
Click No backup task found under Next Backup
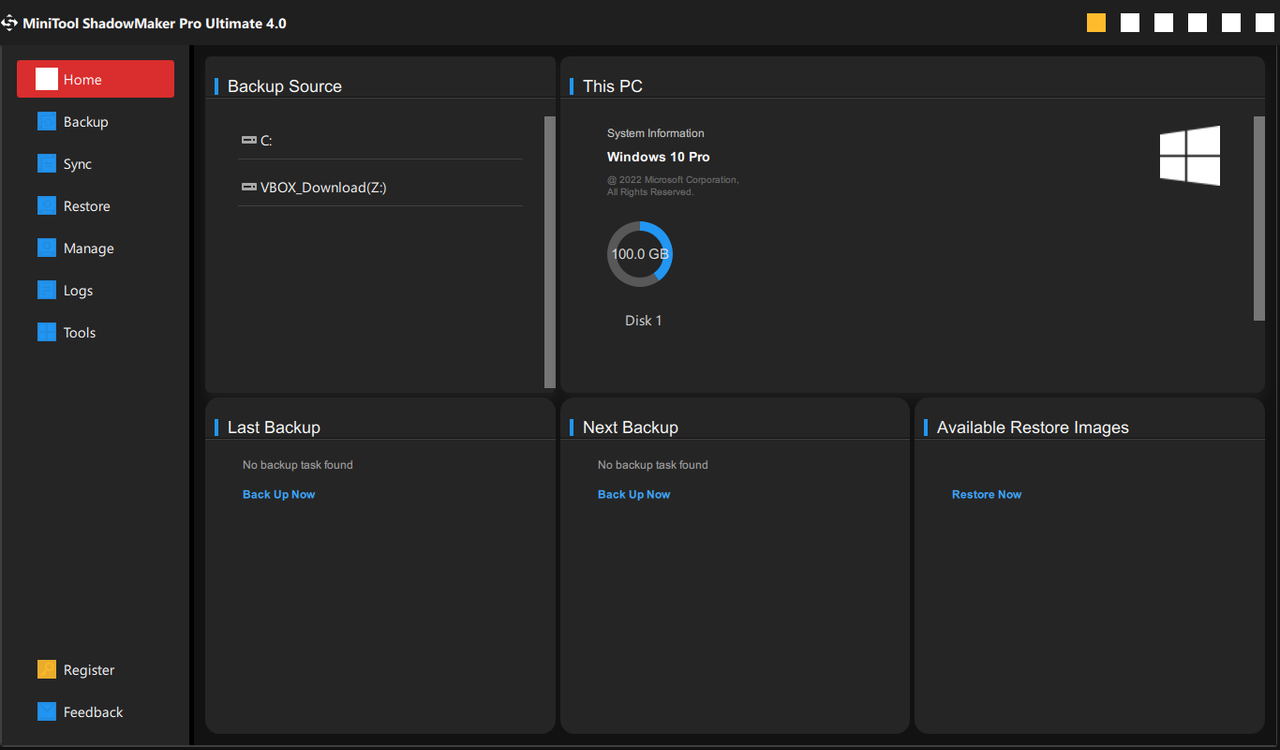pyautogui.click(x=653, y=465)
